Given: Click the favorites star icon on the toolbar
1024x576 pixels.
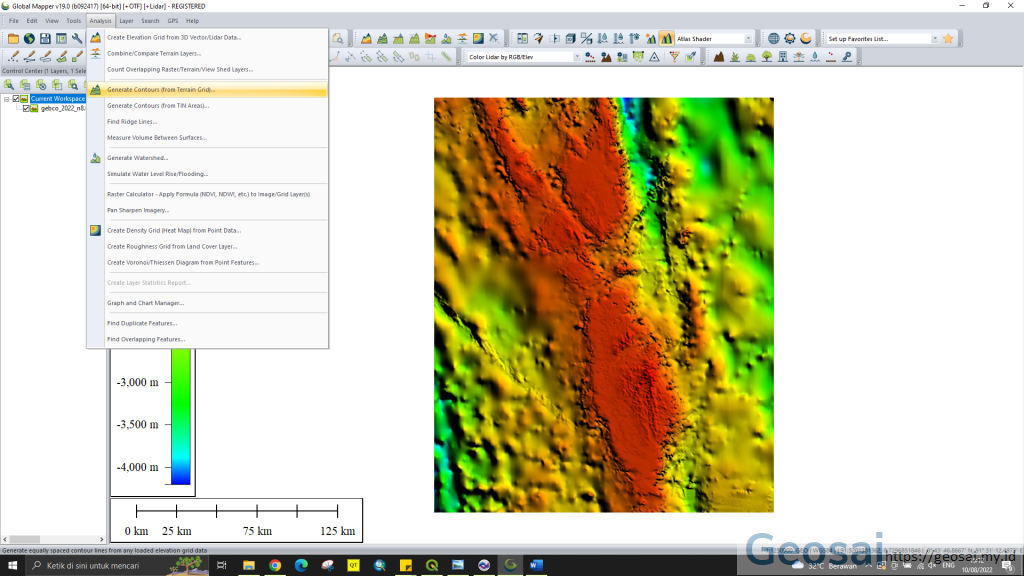Looking at the screenshot, I should pos(948,38).
